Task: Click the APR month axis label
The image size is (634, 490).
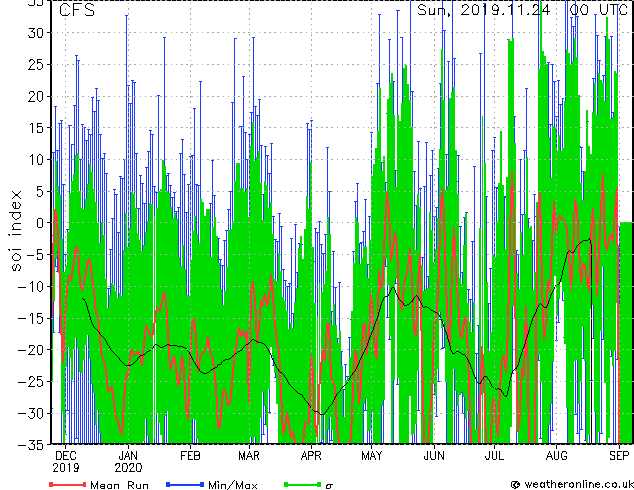Action: point(311,456)
